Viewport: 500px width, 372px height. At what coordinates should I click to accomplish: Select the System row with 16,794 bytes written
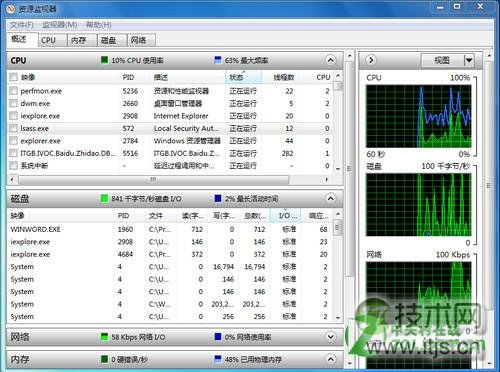(169, 267)
